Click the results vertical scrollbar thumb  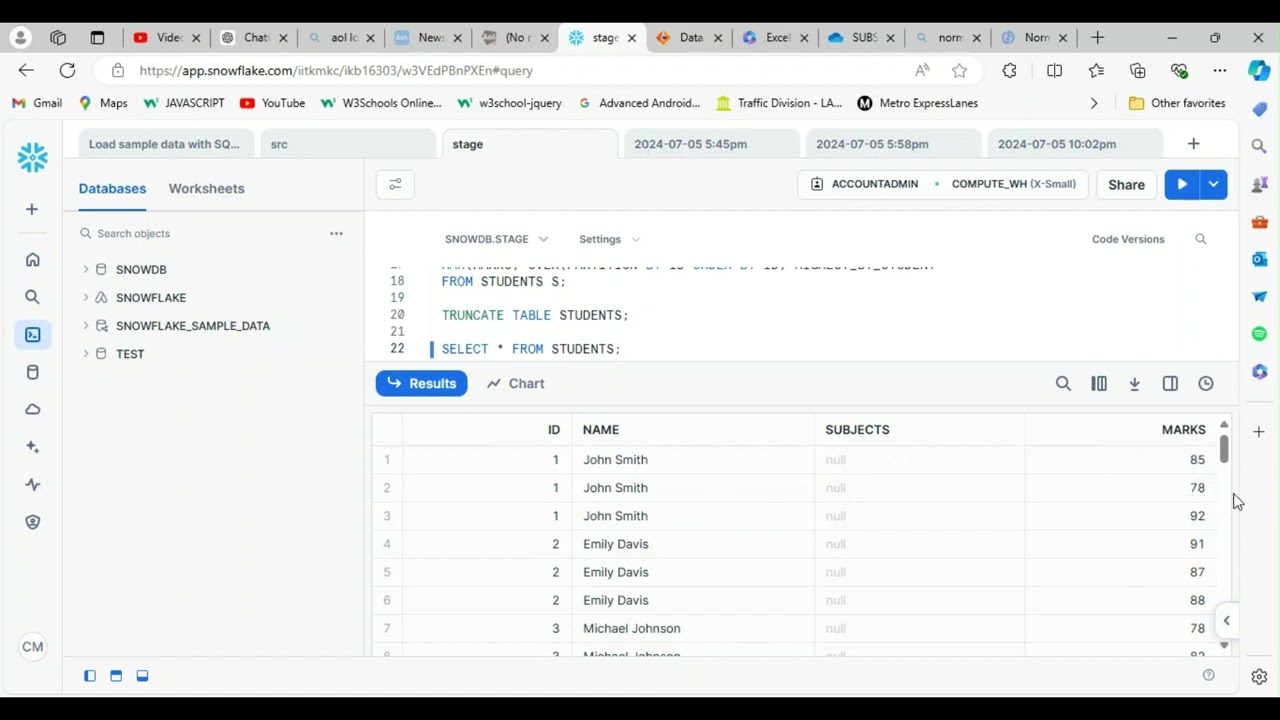(1224, 449)
